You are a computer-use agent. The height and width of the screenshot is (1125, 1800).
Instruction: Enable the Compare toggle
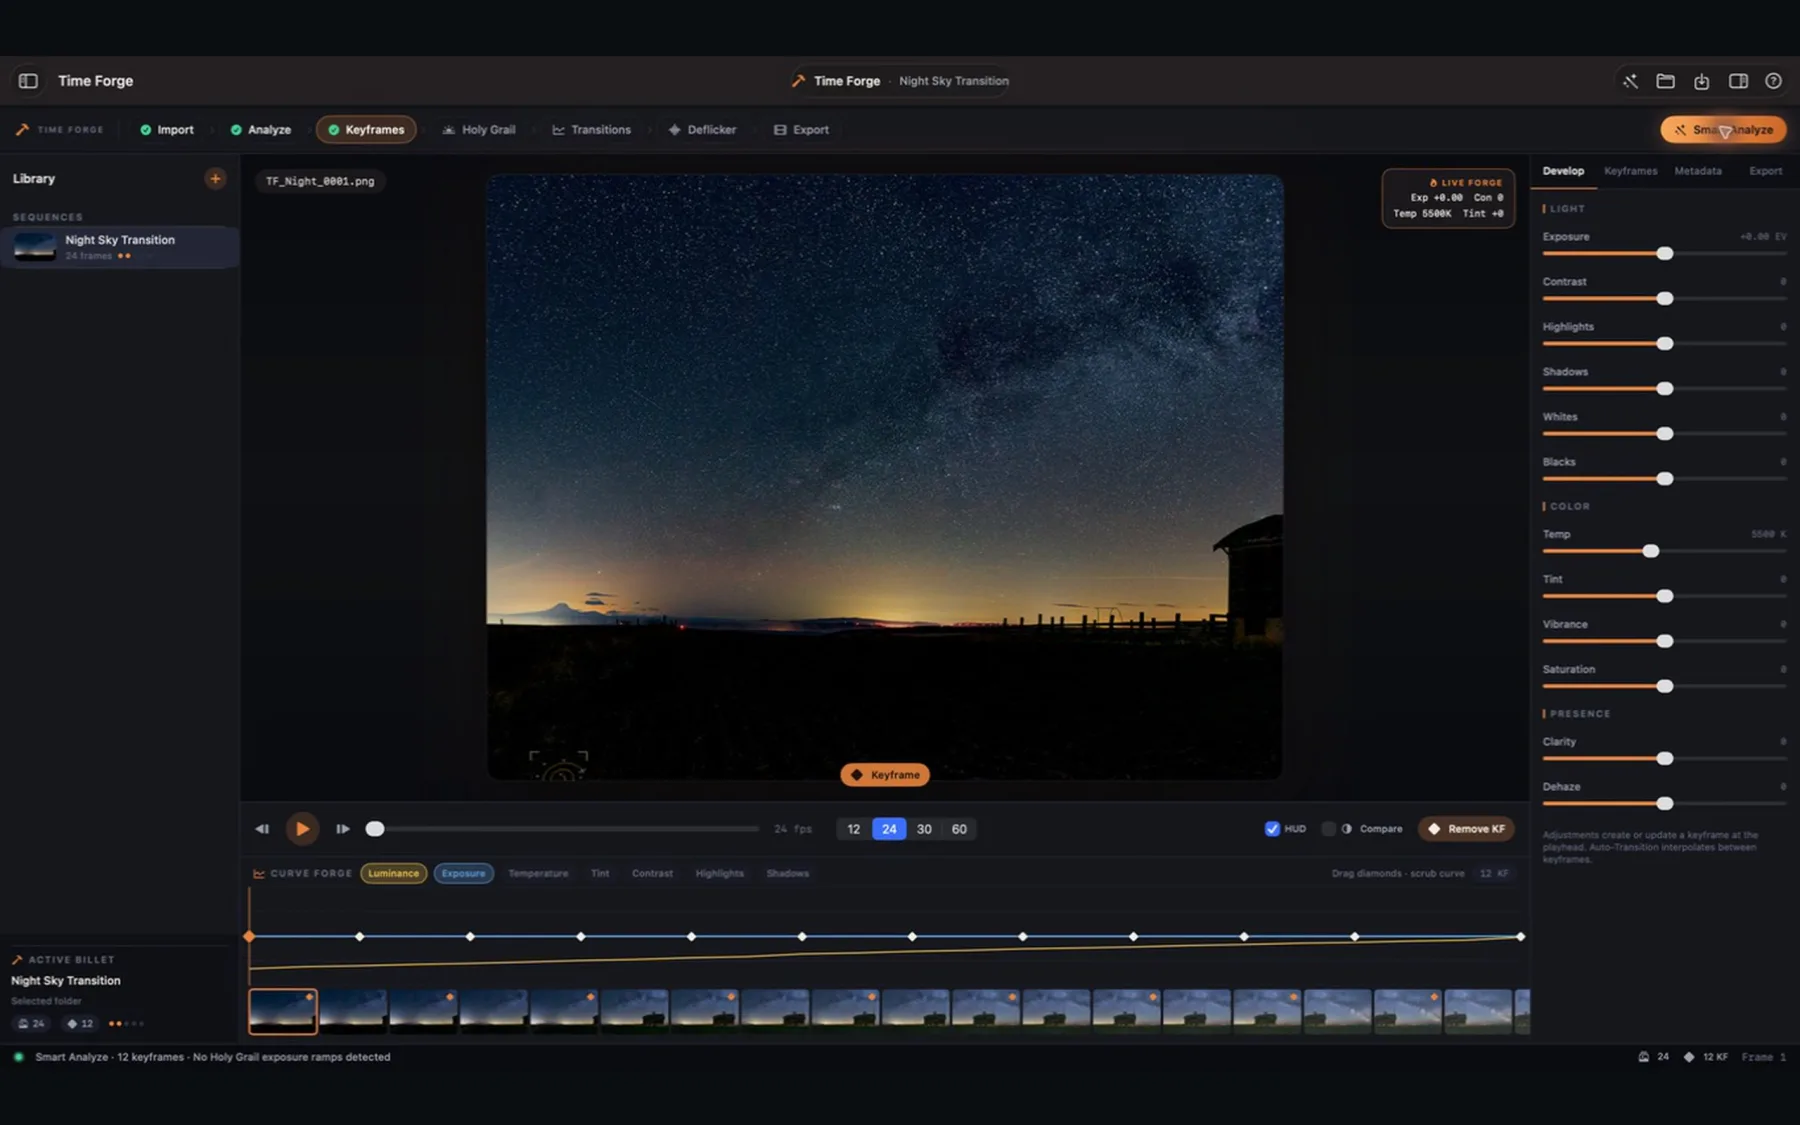[1328, 829]
